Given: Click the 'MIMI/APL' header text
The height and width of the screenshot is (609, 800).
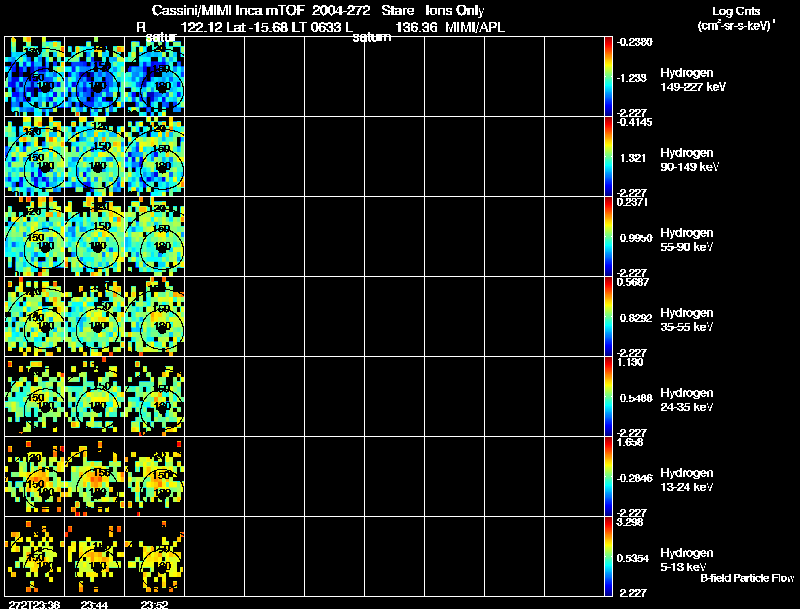Looking at the screenshot, I should (474, 27).
